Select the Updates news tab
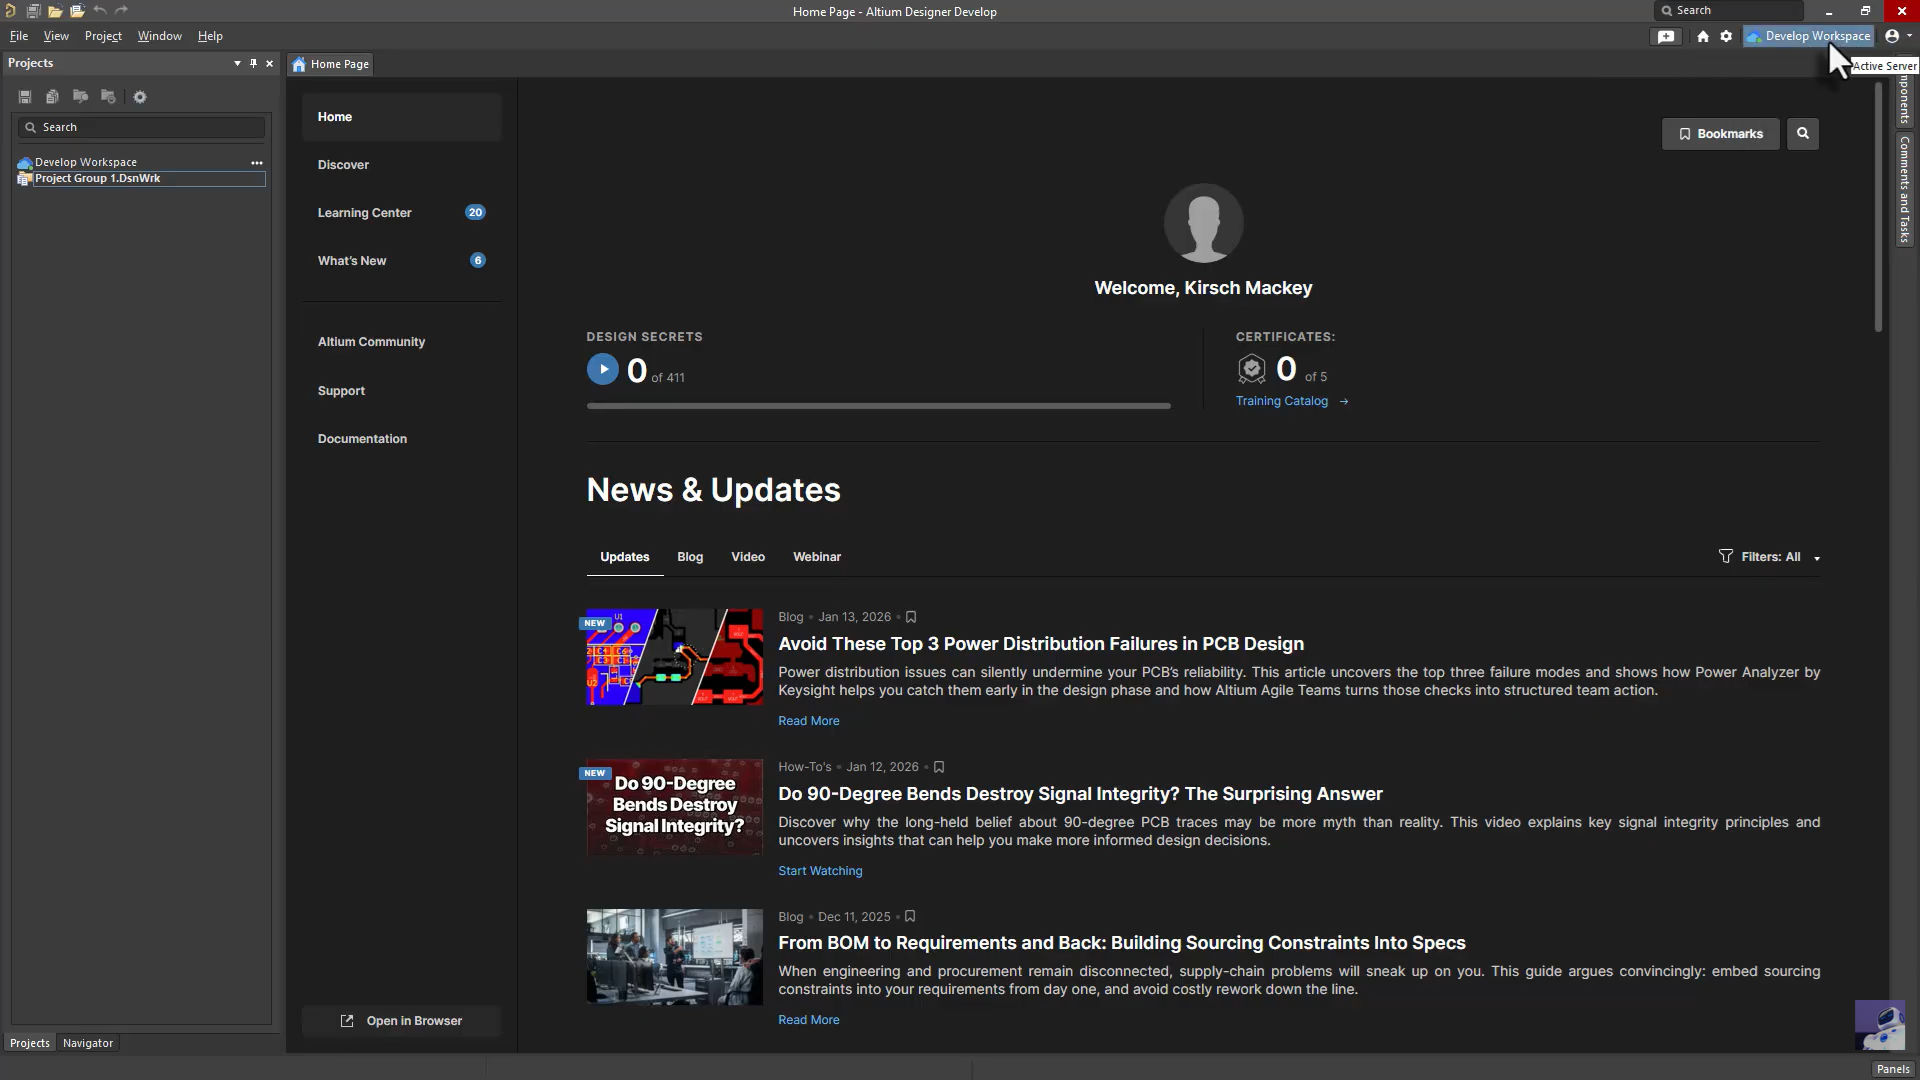 (x=625, y=557)
